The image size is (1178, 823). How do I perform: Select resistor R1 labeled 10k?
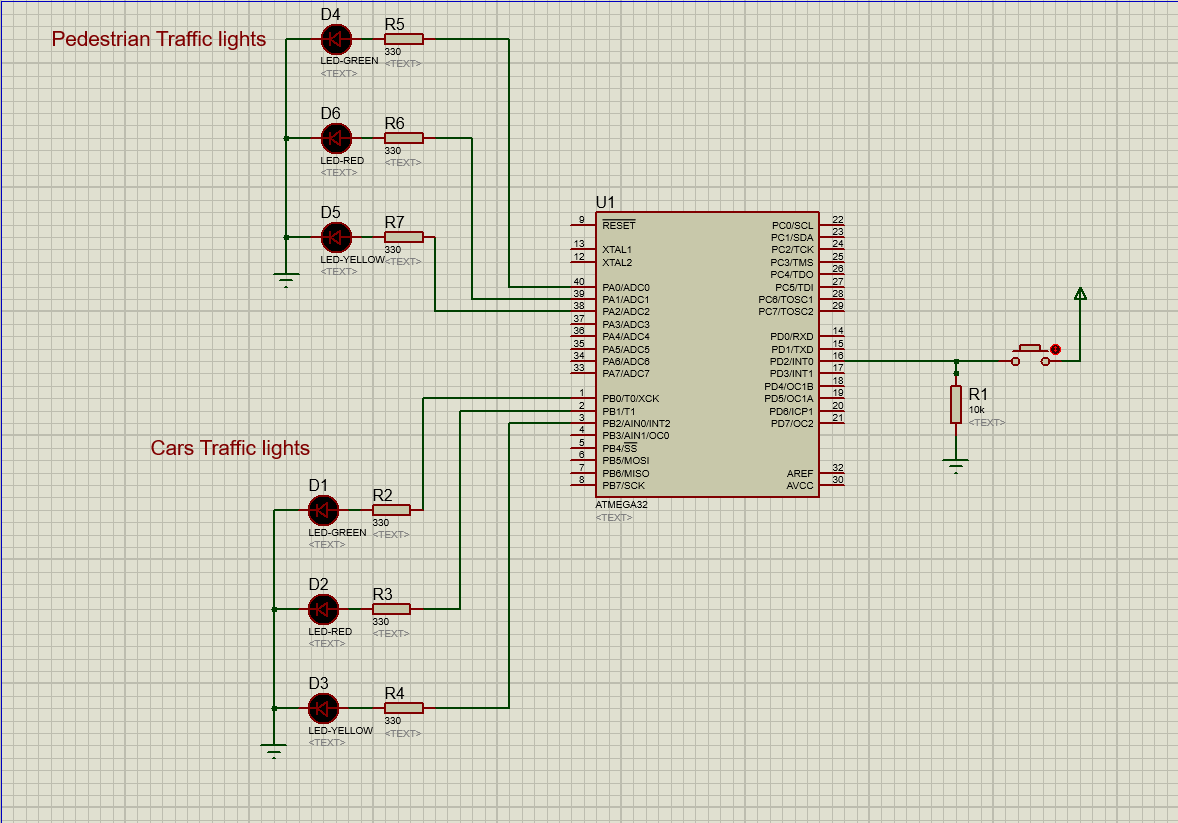click(x=956, y=404)
